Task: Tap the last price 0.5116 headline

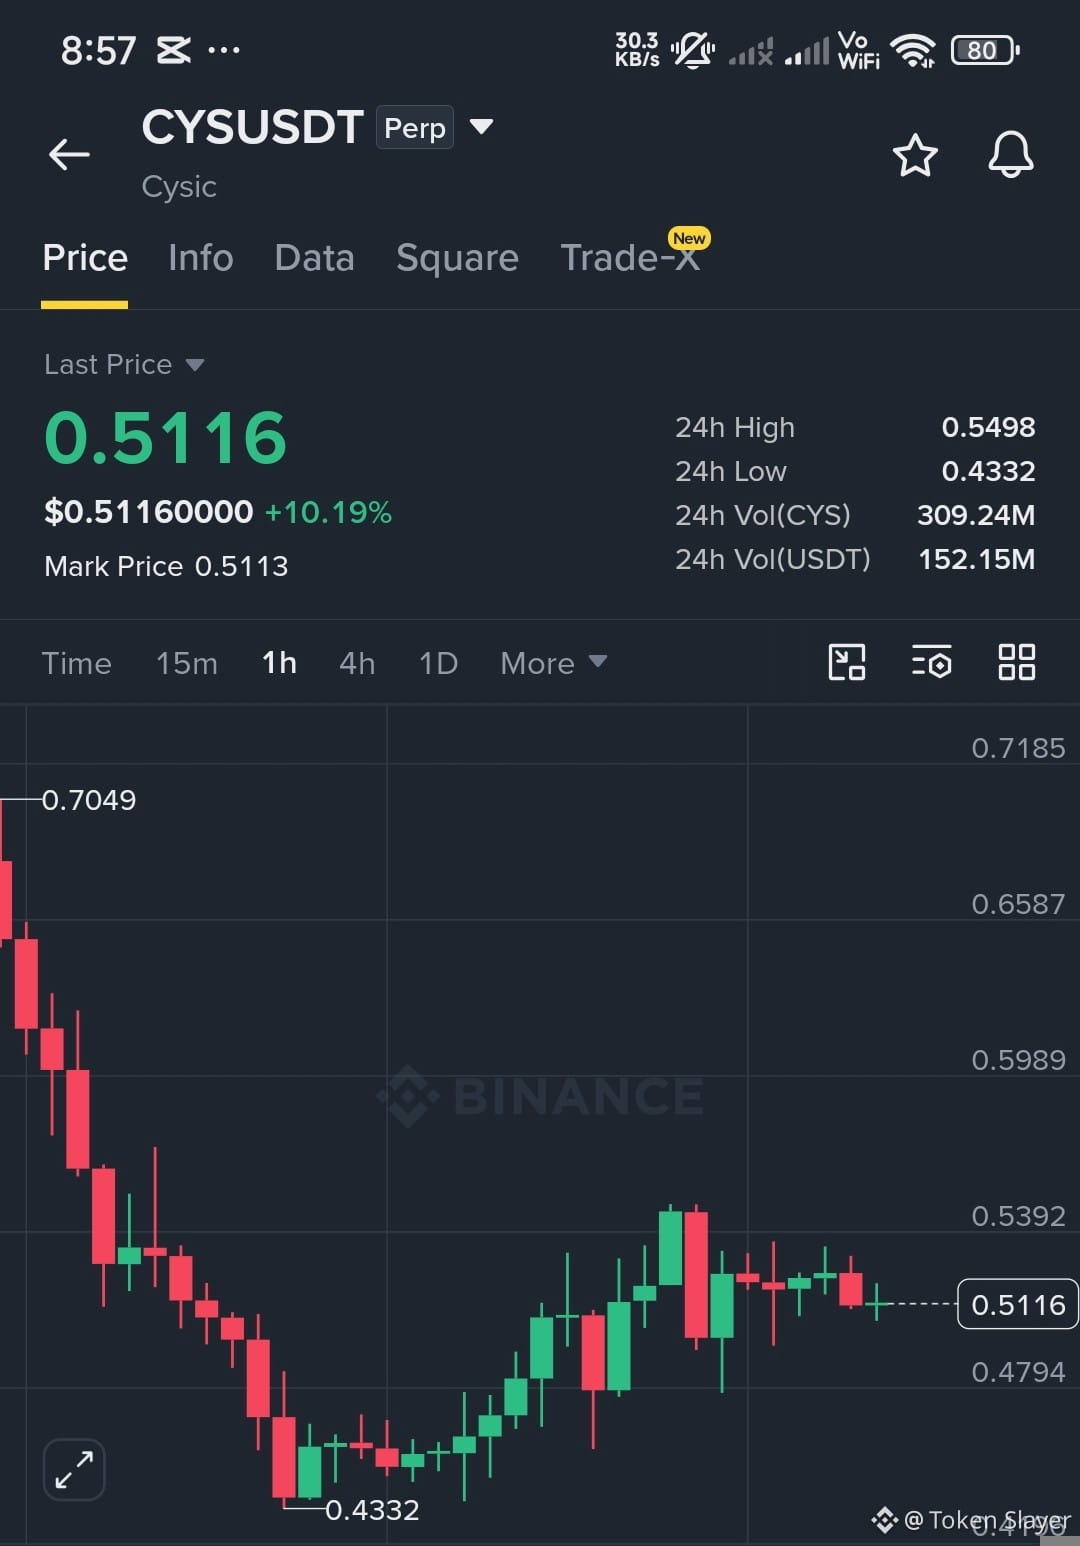Action: pos(166,438)
